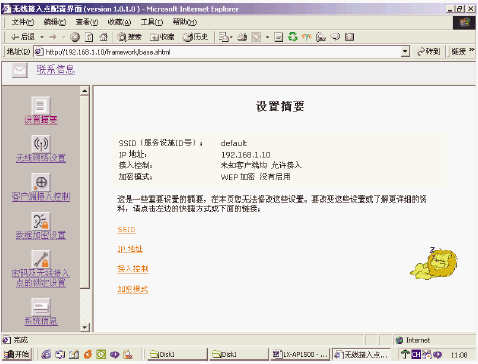Image resolution: width=478 pixels, height=364 pixels.
Task: Open the 系统信息 sidebar link
Action: [x=41, y=321]
